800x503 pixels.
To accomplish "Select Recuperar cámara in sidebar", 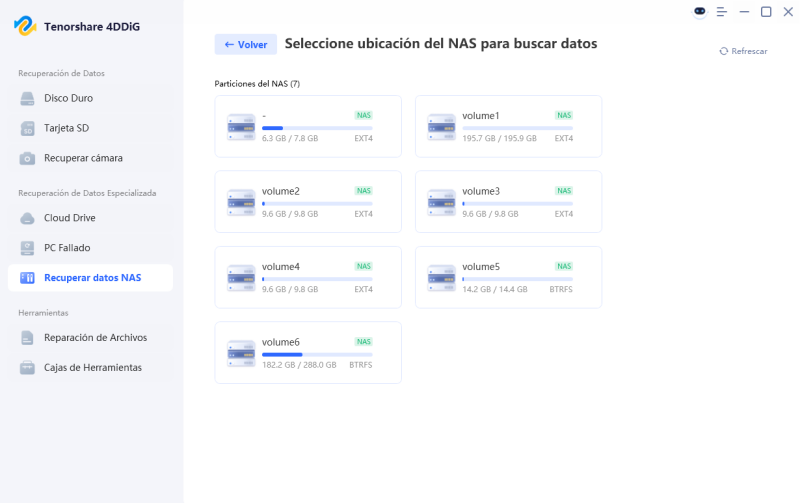I will [x=90, y=159].
